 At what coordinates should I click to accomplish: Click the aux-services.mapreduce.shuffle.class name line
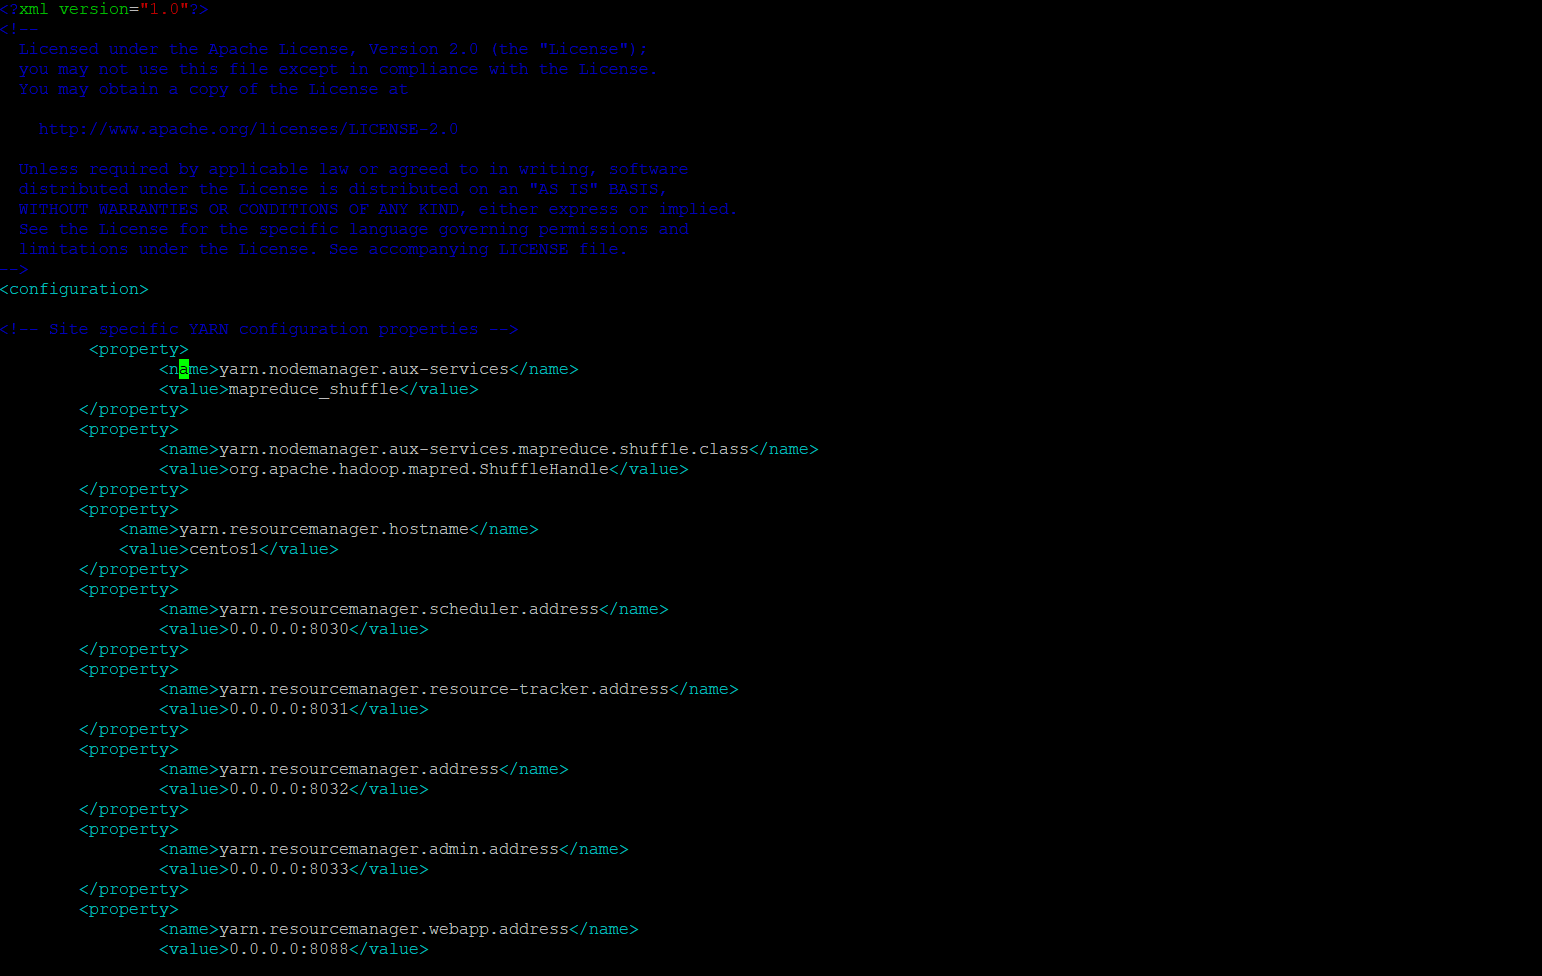pyautogui.click(x=489, y=449)
